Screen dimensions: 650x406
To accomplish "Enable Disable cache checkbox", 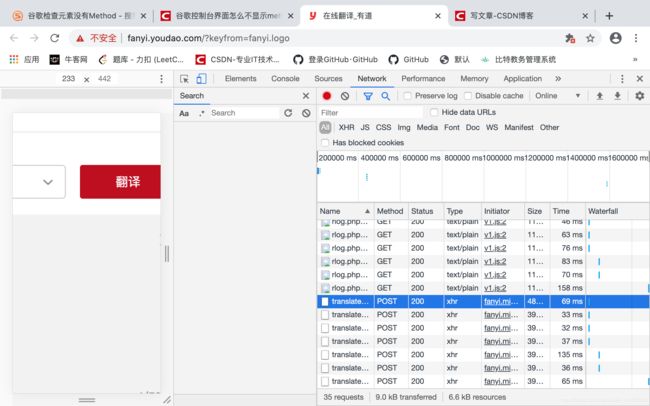I will pyautogui.click(x=468, y=96).
